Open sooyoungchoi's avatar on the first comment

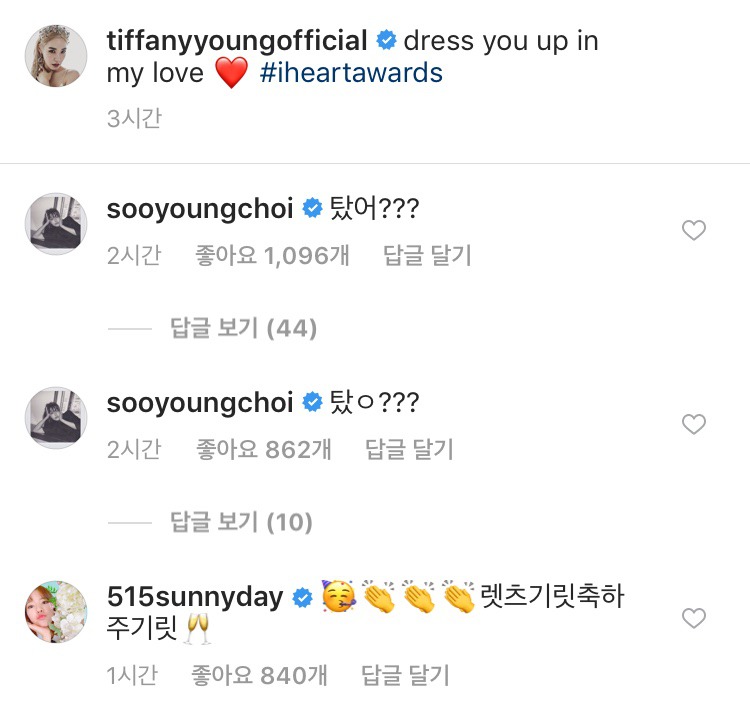click(x=56, y=224)
